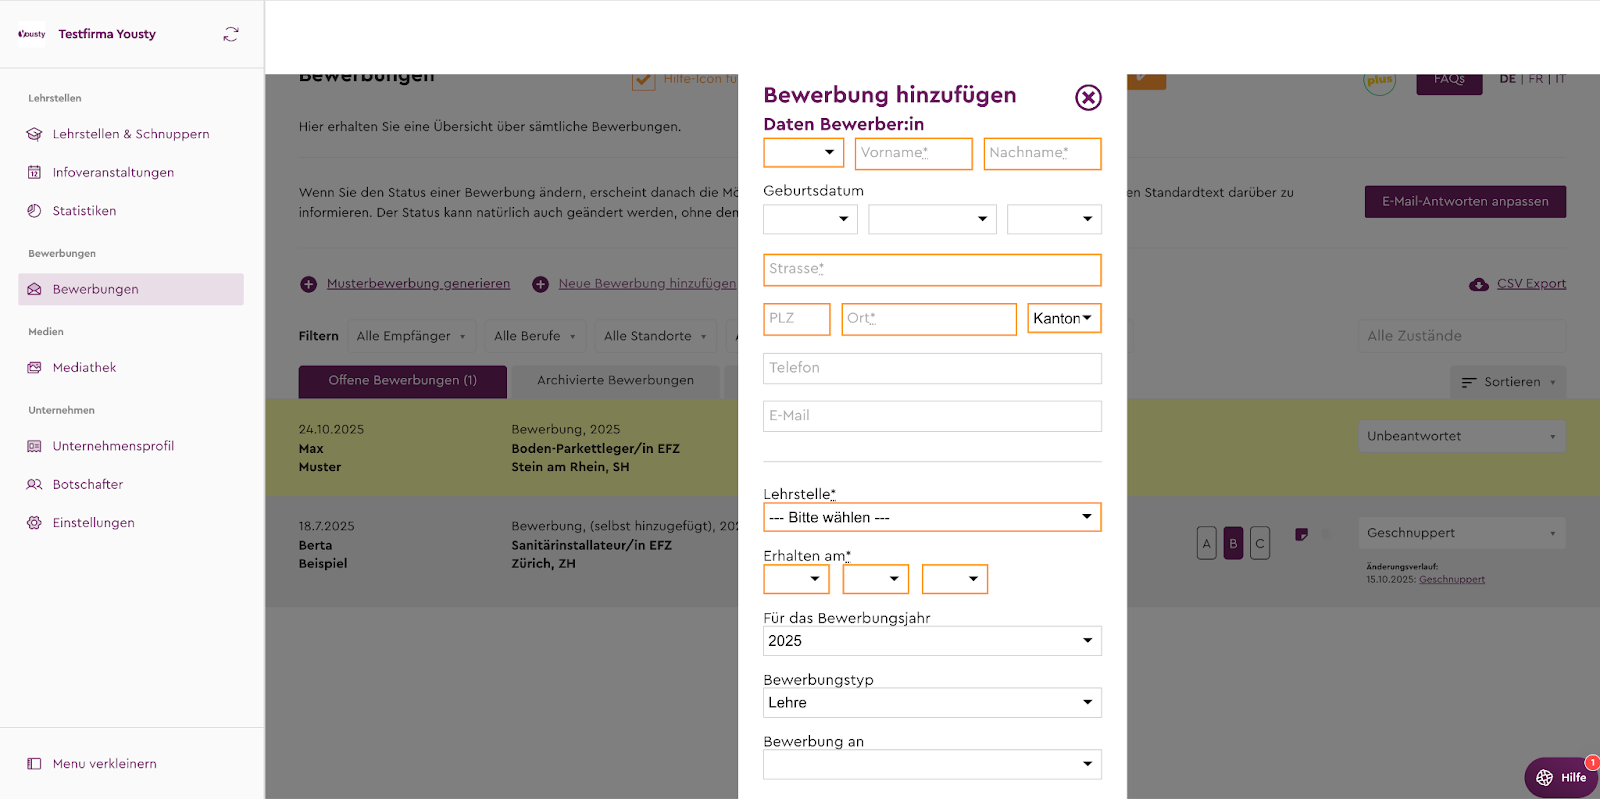The width and height of the screenshot is (1600, 799).
Task: Expand the Kanton dropdown
Action: 1064,318
